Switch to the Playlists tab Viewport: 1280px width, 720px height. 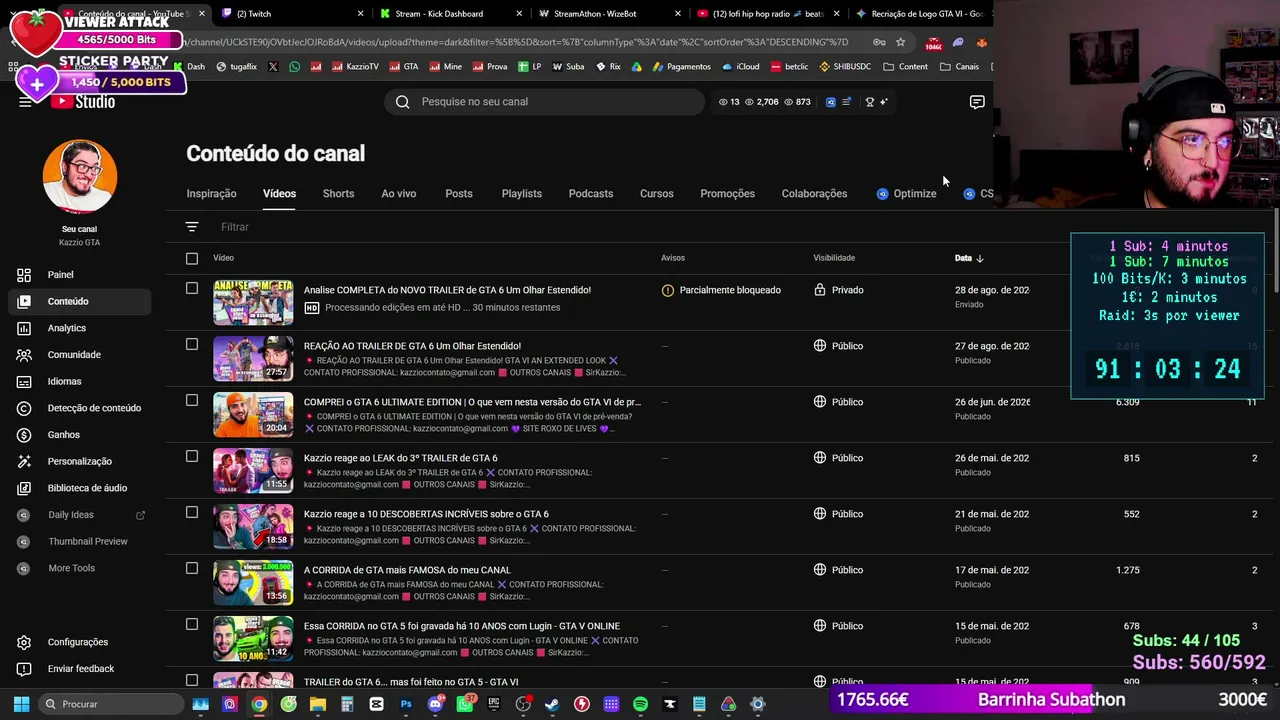pyautogui.click(x=521, y=194)
